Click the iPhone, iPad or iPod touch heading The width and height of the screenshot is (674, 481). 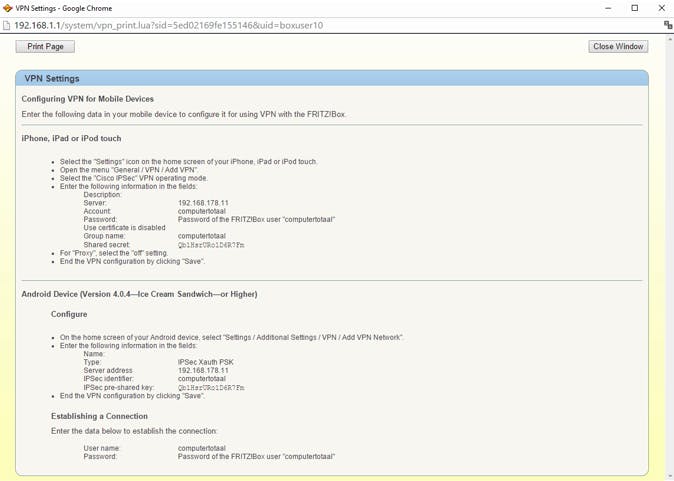71,138
